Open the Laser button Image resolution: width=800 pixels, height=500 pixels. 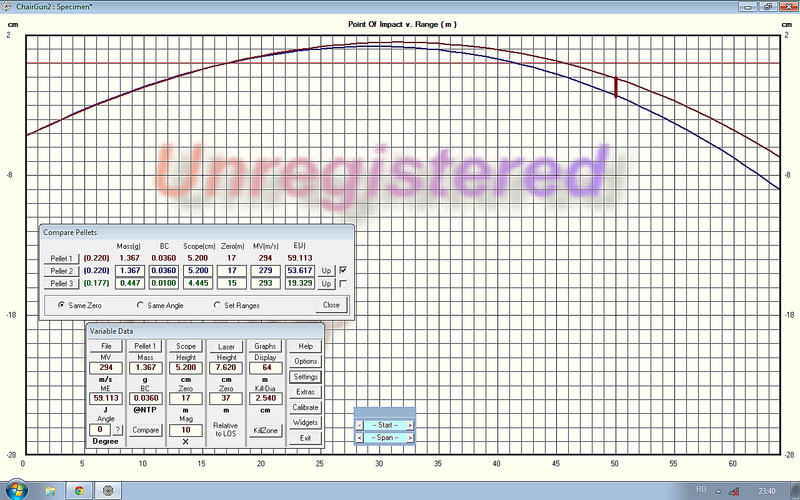[226, 346]
